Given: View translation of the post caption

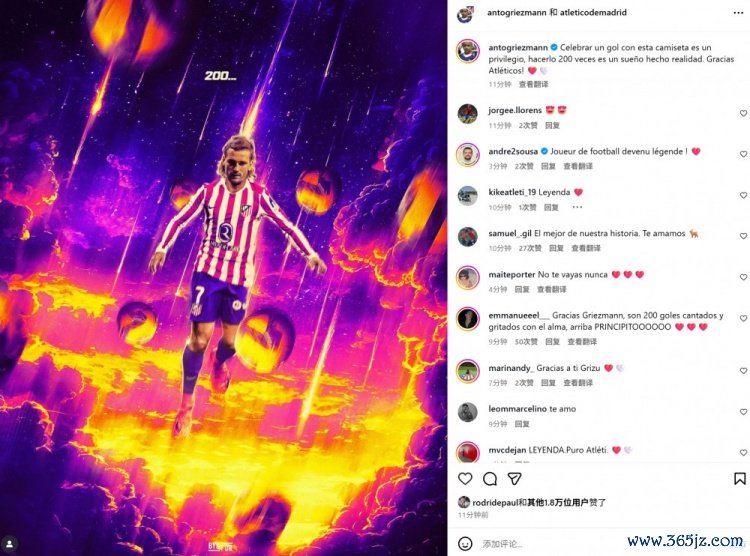Looking at the screenshot, I should tap(533, 84).
